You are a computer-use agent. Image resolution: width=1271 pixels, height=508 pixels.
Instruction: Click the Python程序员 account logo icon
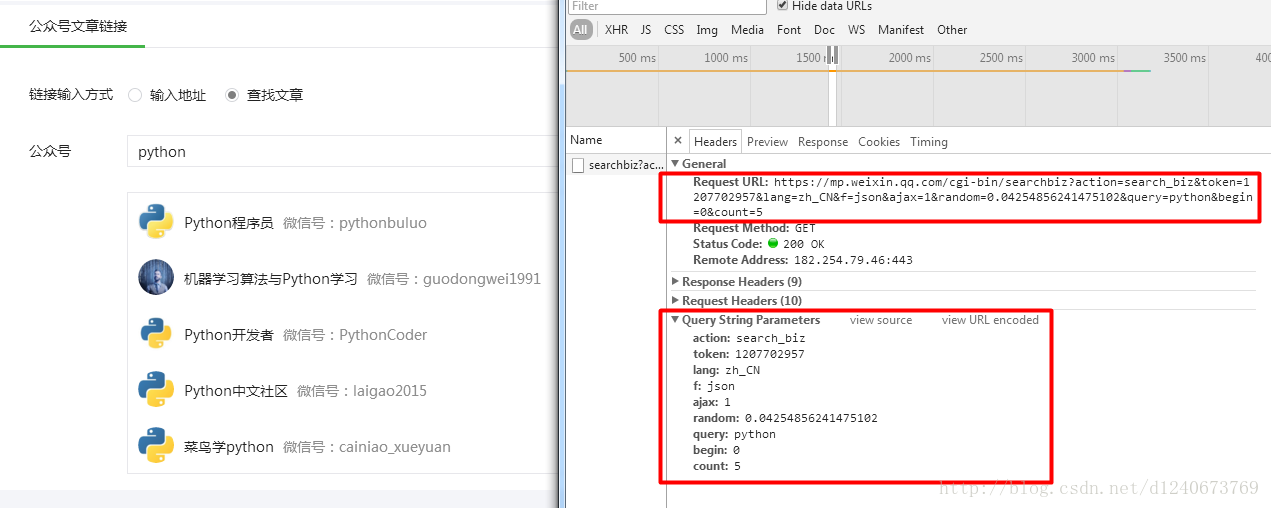156,222
